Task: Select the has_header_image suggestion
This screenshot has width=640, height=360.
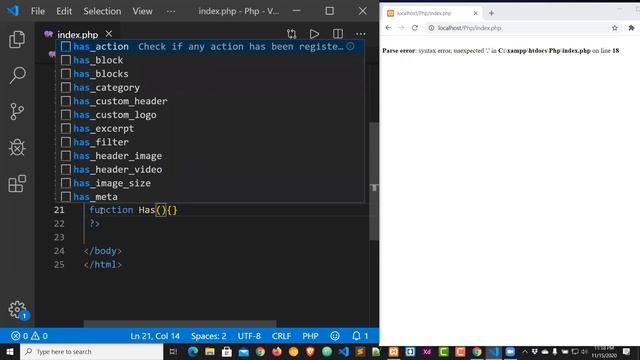Action: pos(210,156)
